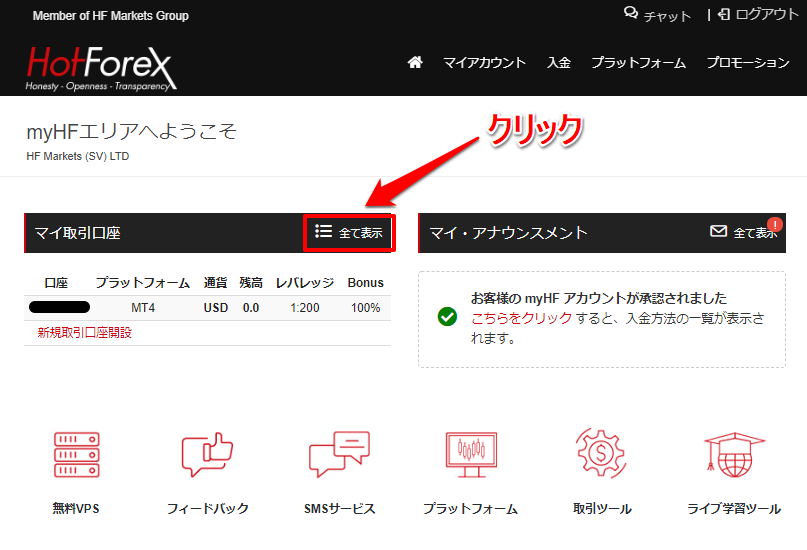This screenshot has height=550, width=807.
Task: Click the プラットフォーム label under monitor icon
Action: point(470,509)
